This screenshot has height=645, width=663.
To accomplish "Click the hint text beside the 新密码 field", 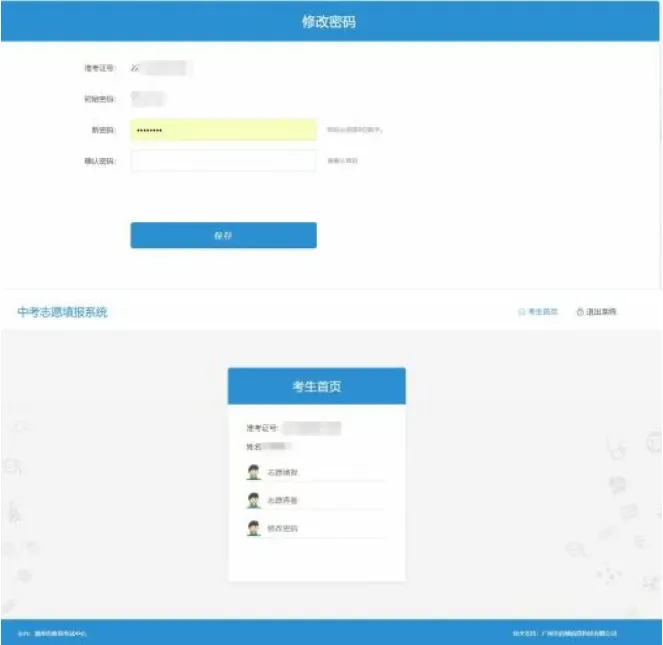I will [x=355, y=130].
